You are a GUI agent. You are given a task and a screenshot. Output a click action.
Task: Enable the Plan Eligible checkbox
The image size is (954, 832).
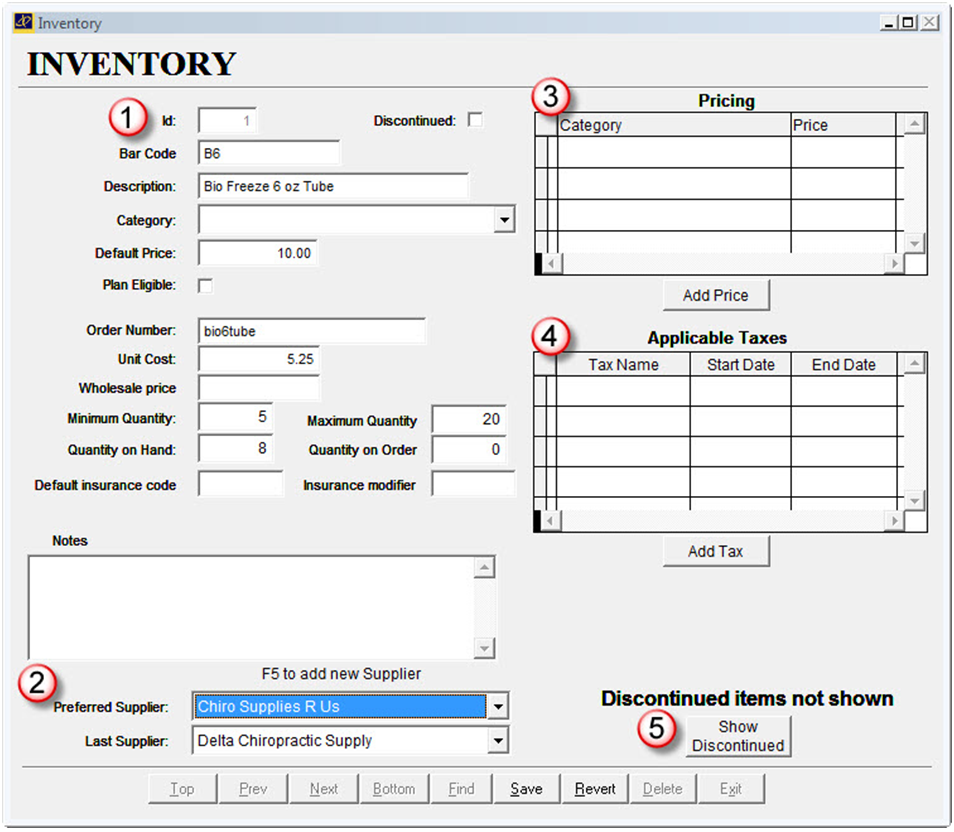pos(206,285)
